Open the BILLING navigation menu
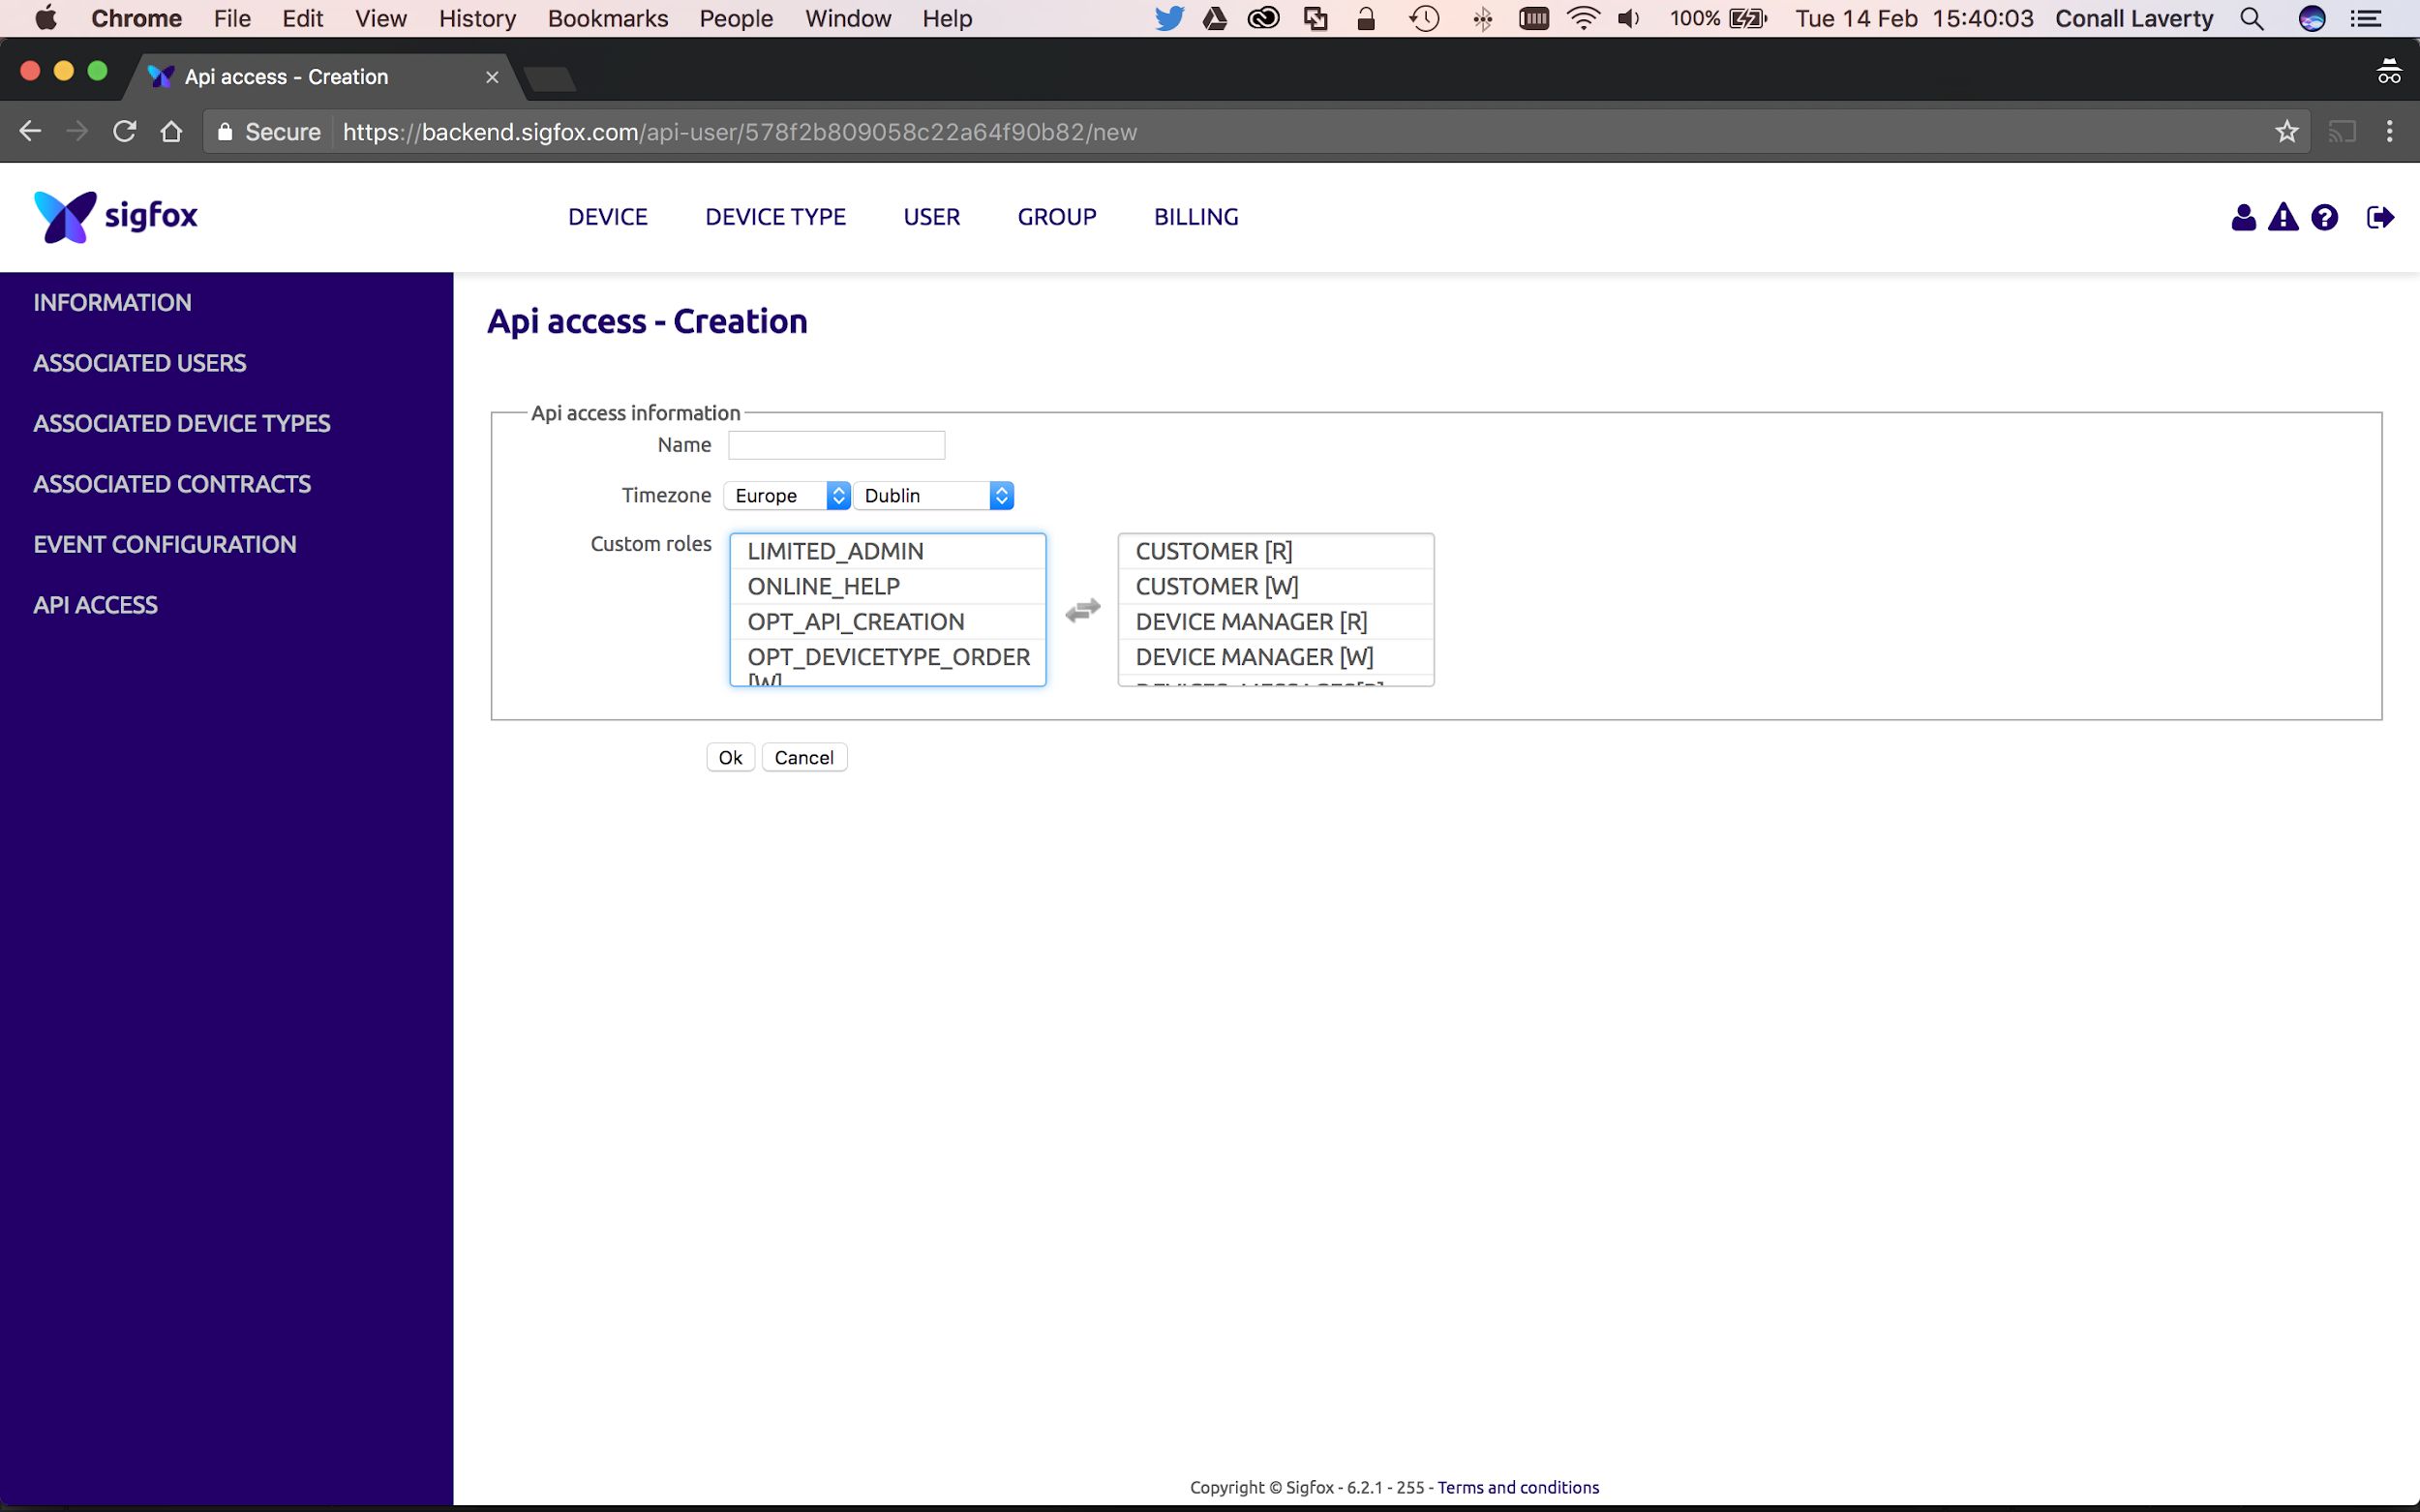 tap(1196, 217)
